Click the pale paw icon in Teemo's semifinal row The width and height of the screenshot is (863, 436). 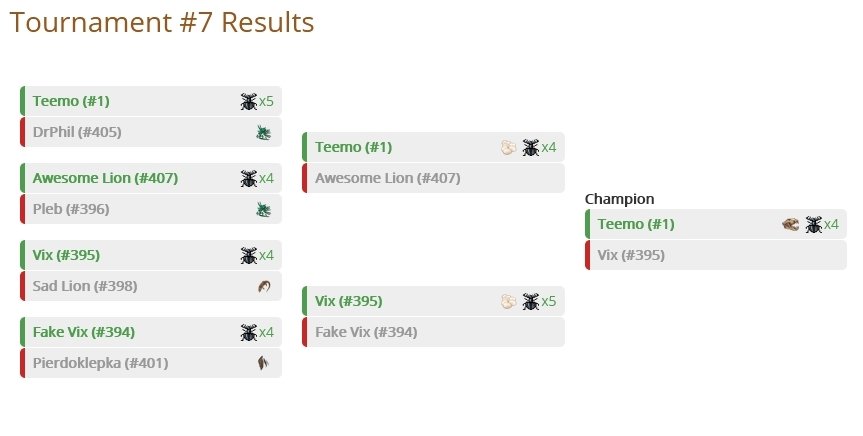(x=509, y=148)
